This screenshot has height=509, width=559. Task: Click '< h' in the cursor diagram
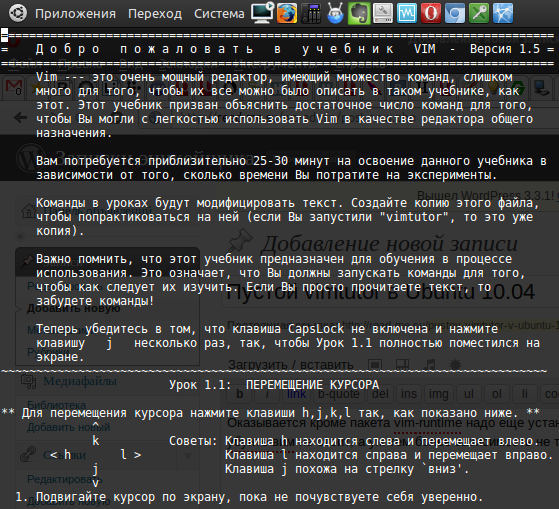(x=60, y=455)
